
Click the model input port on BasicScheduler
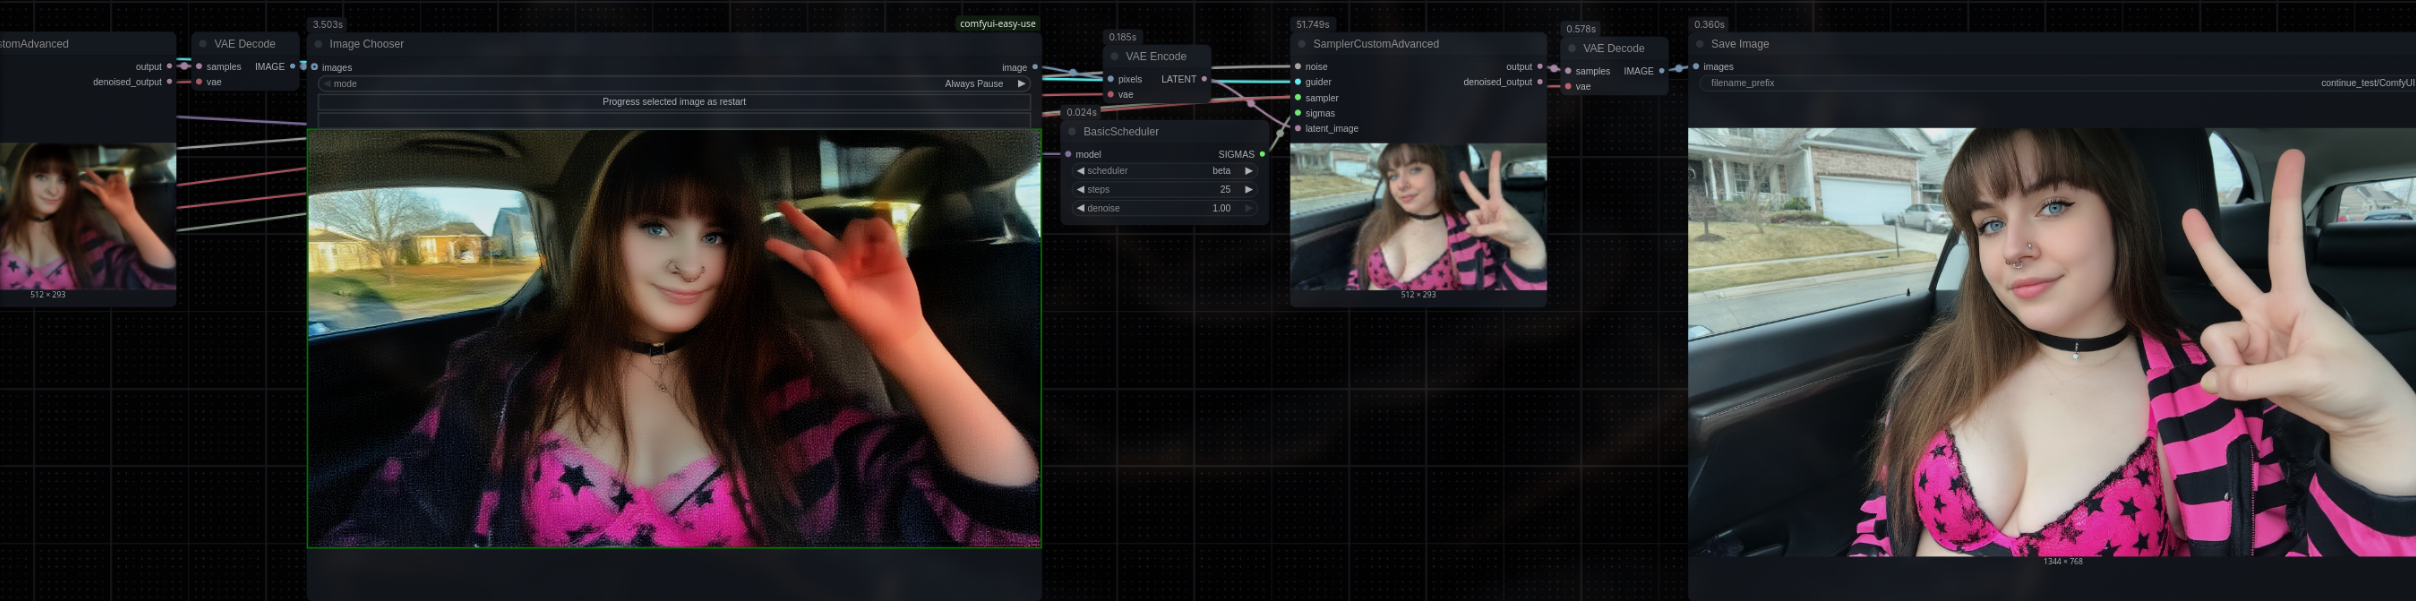point(1069,154)
